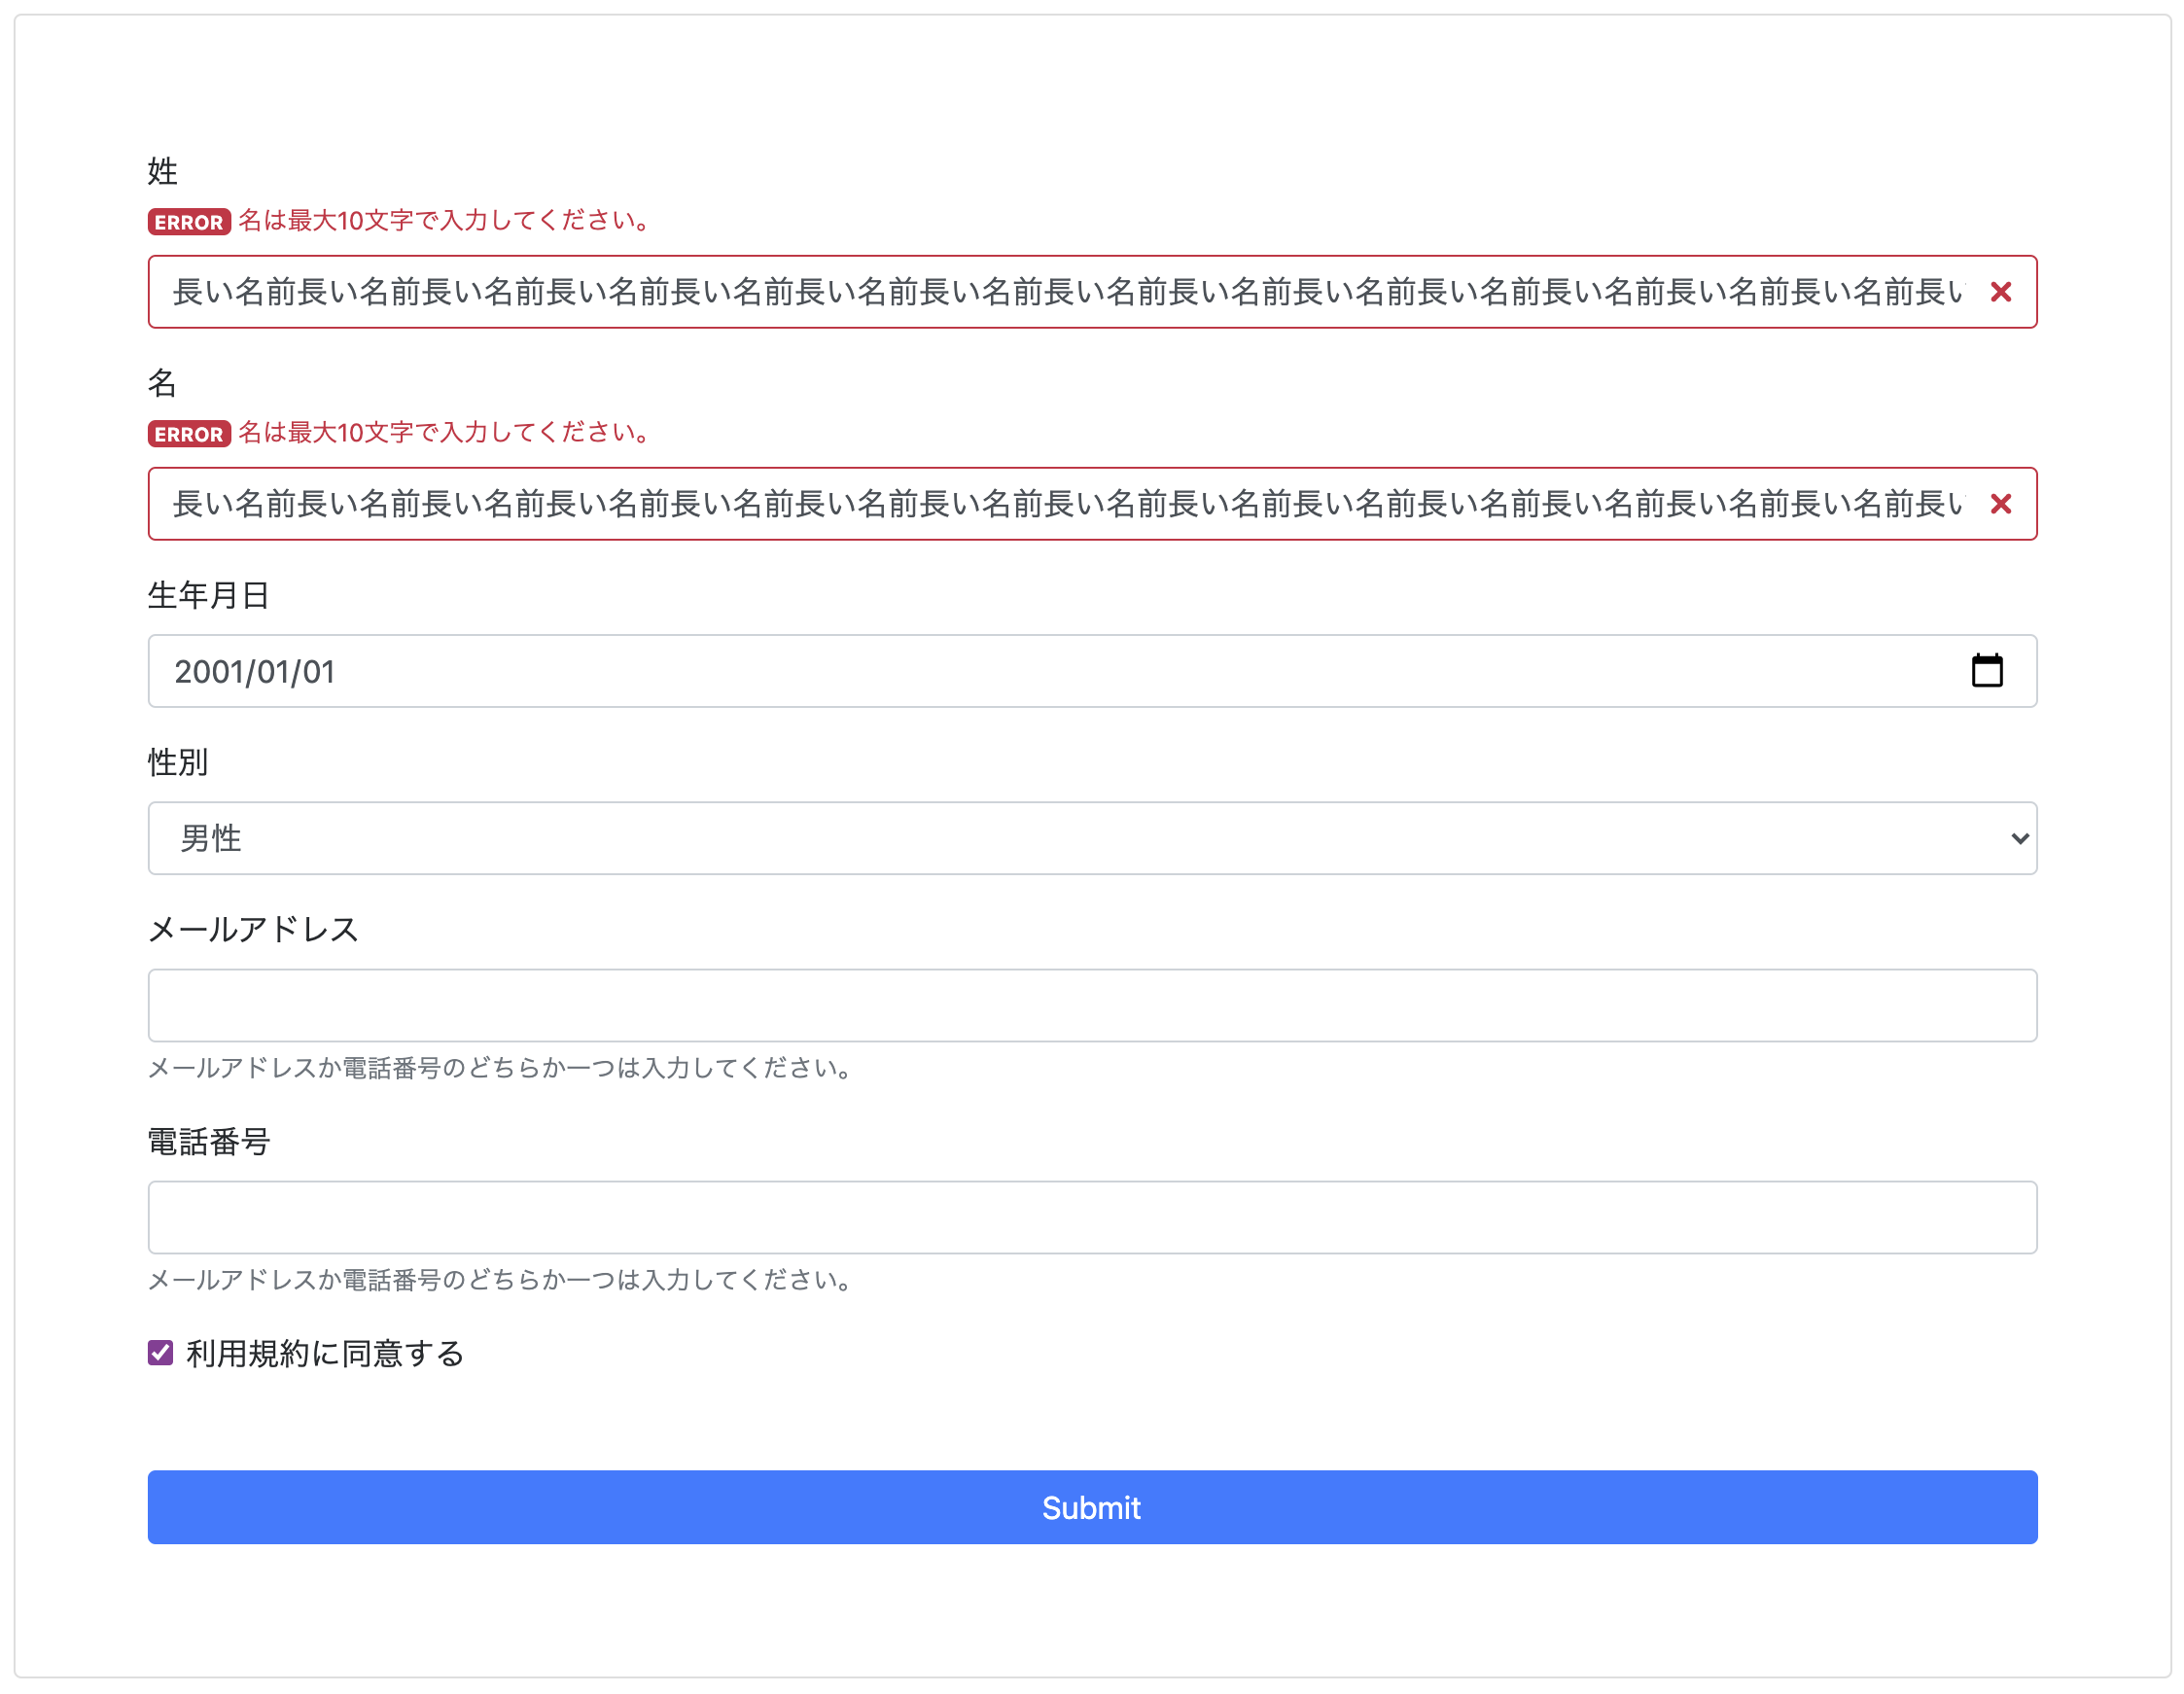This screenshot has height=1694, width=2184.
Task: Click the 姓 field label
Action: 161,170
